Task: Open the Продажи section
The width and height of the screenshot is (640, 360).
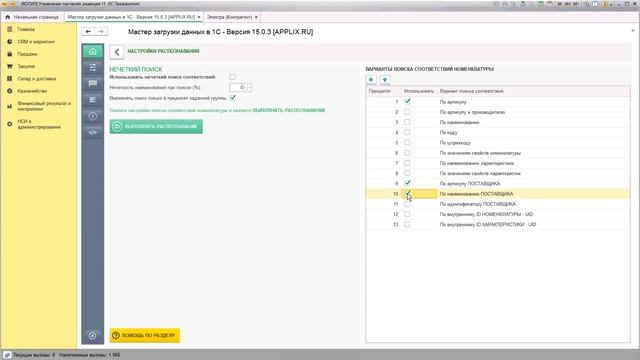Action: (x=27, y=54)
